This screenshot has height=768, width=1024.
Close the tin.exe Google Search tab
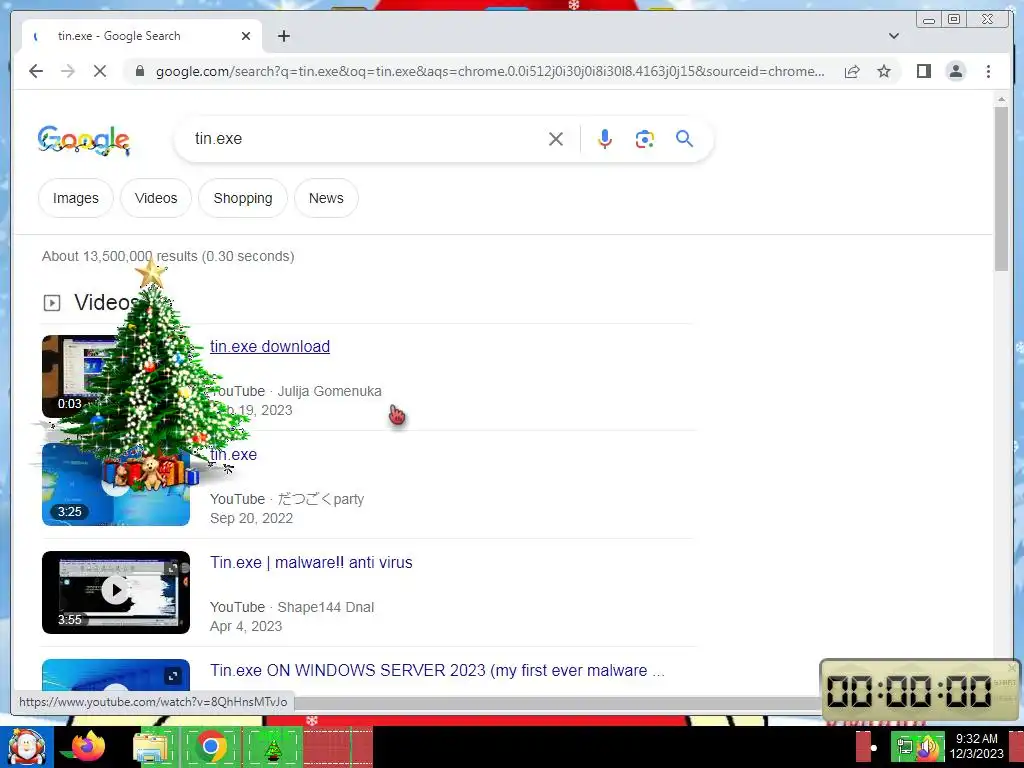coord(246,36)
